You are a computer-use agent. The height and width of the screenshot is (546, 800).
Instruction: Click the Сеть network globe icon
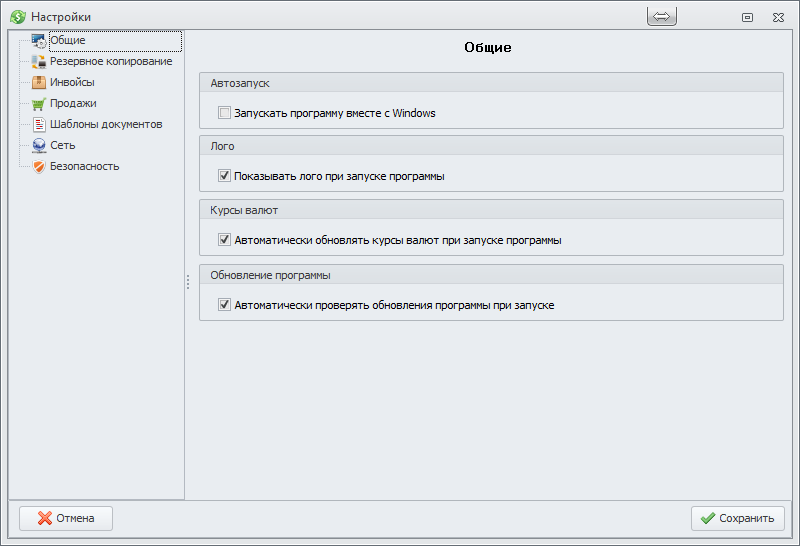[x=39, y=146]
